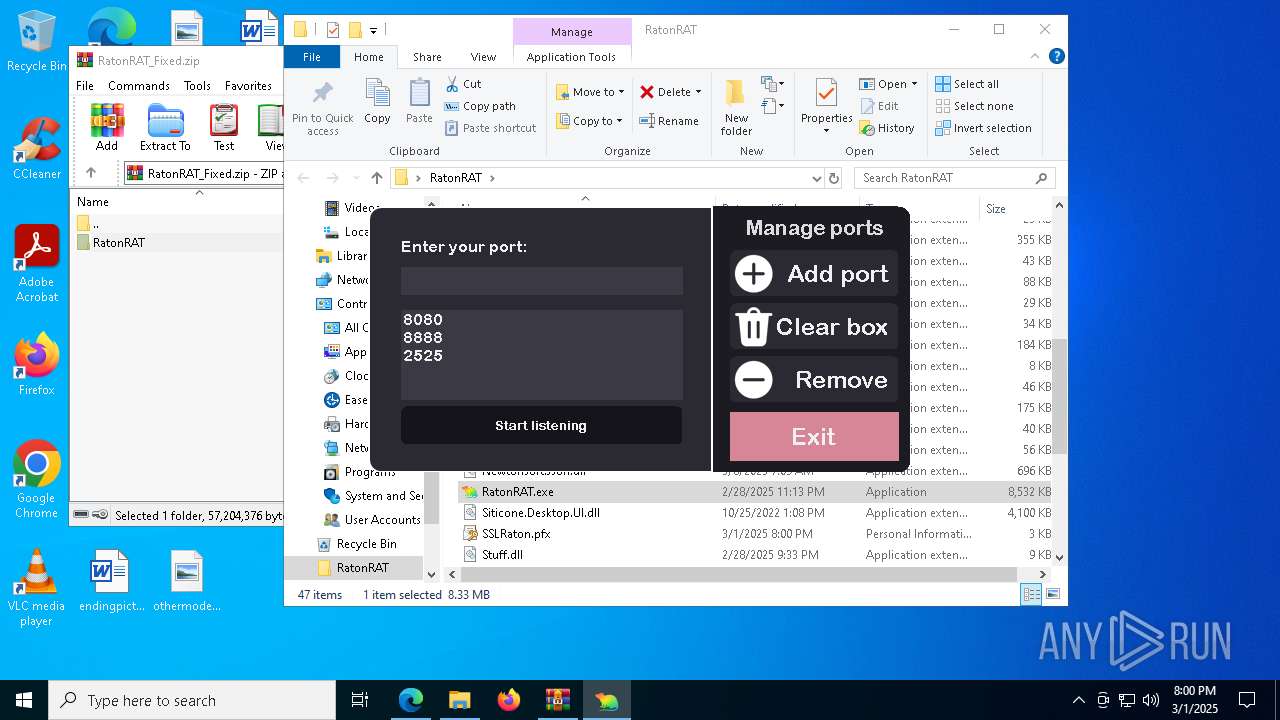Click WinRAR Add toolbar icon
The height and width of the screenshot is (720, 1280).
[x=107, y=127]
